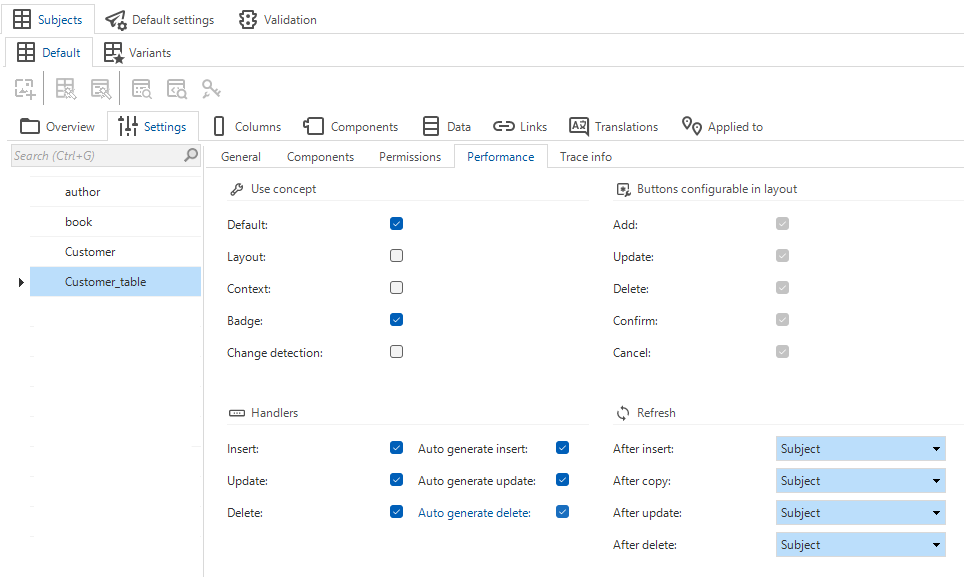Enable the Layout use concept checkbox

point(397,256)
